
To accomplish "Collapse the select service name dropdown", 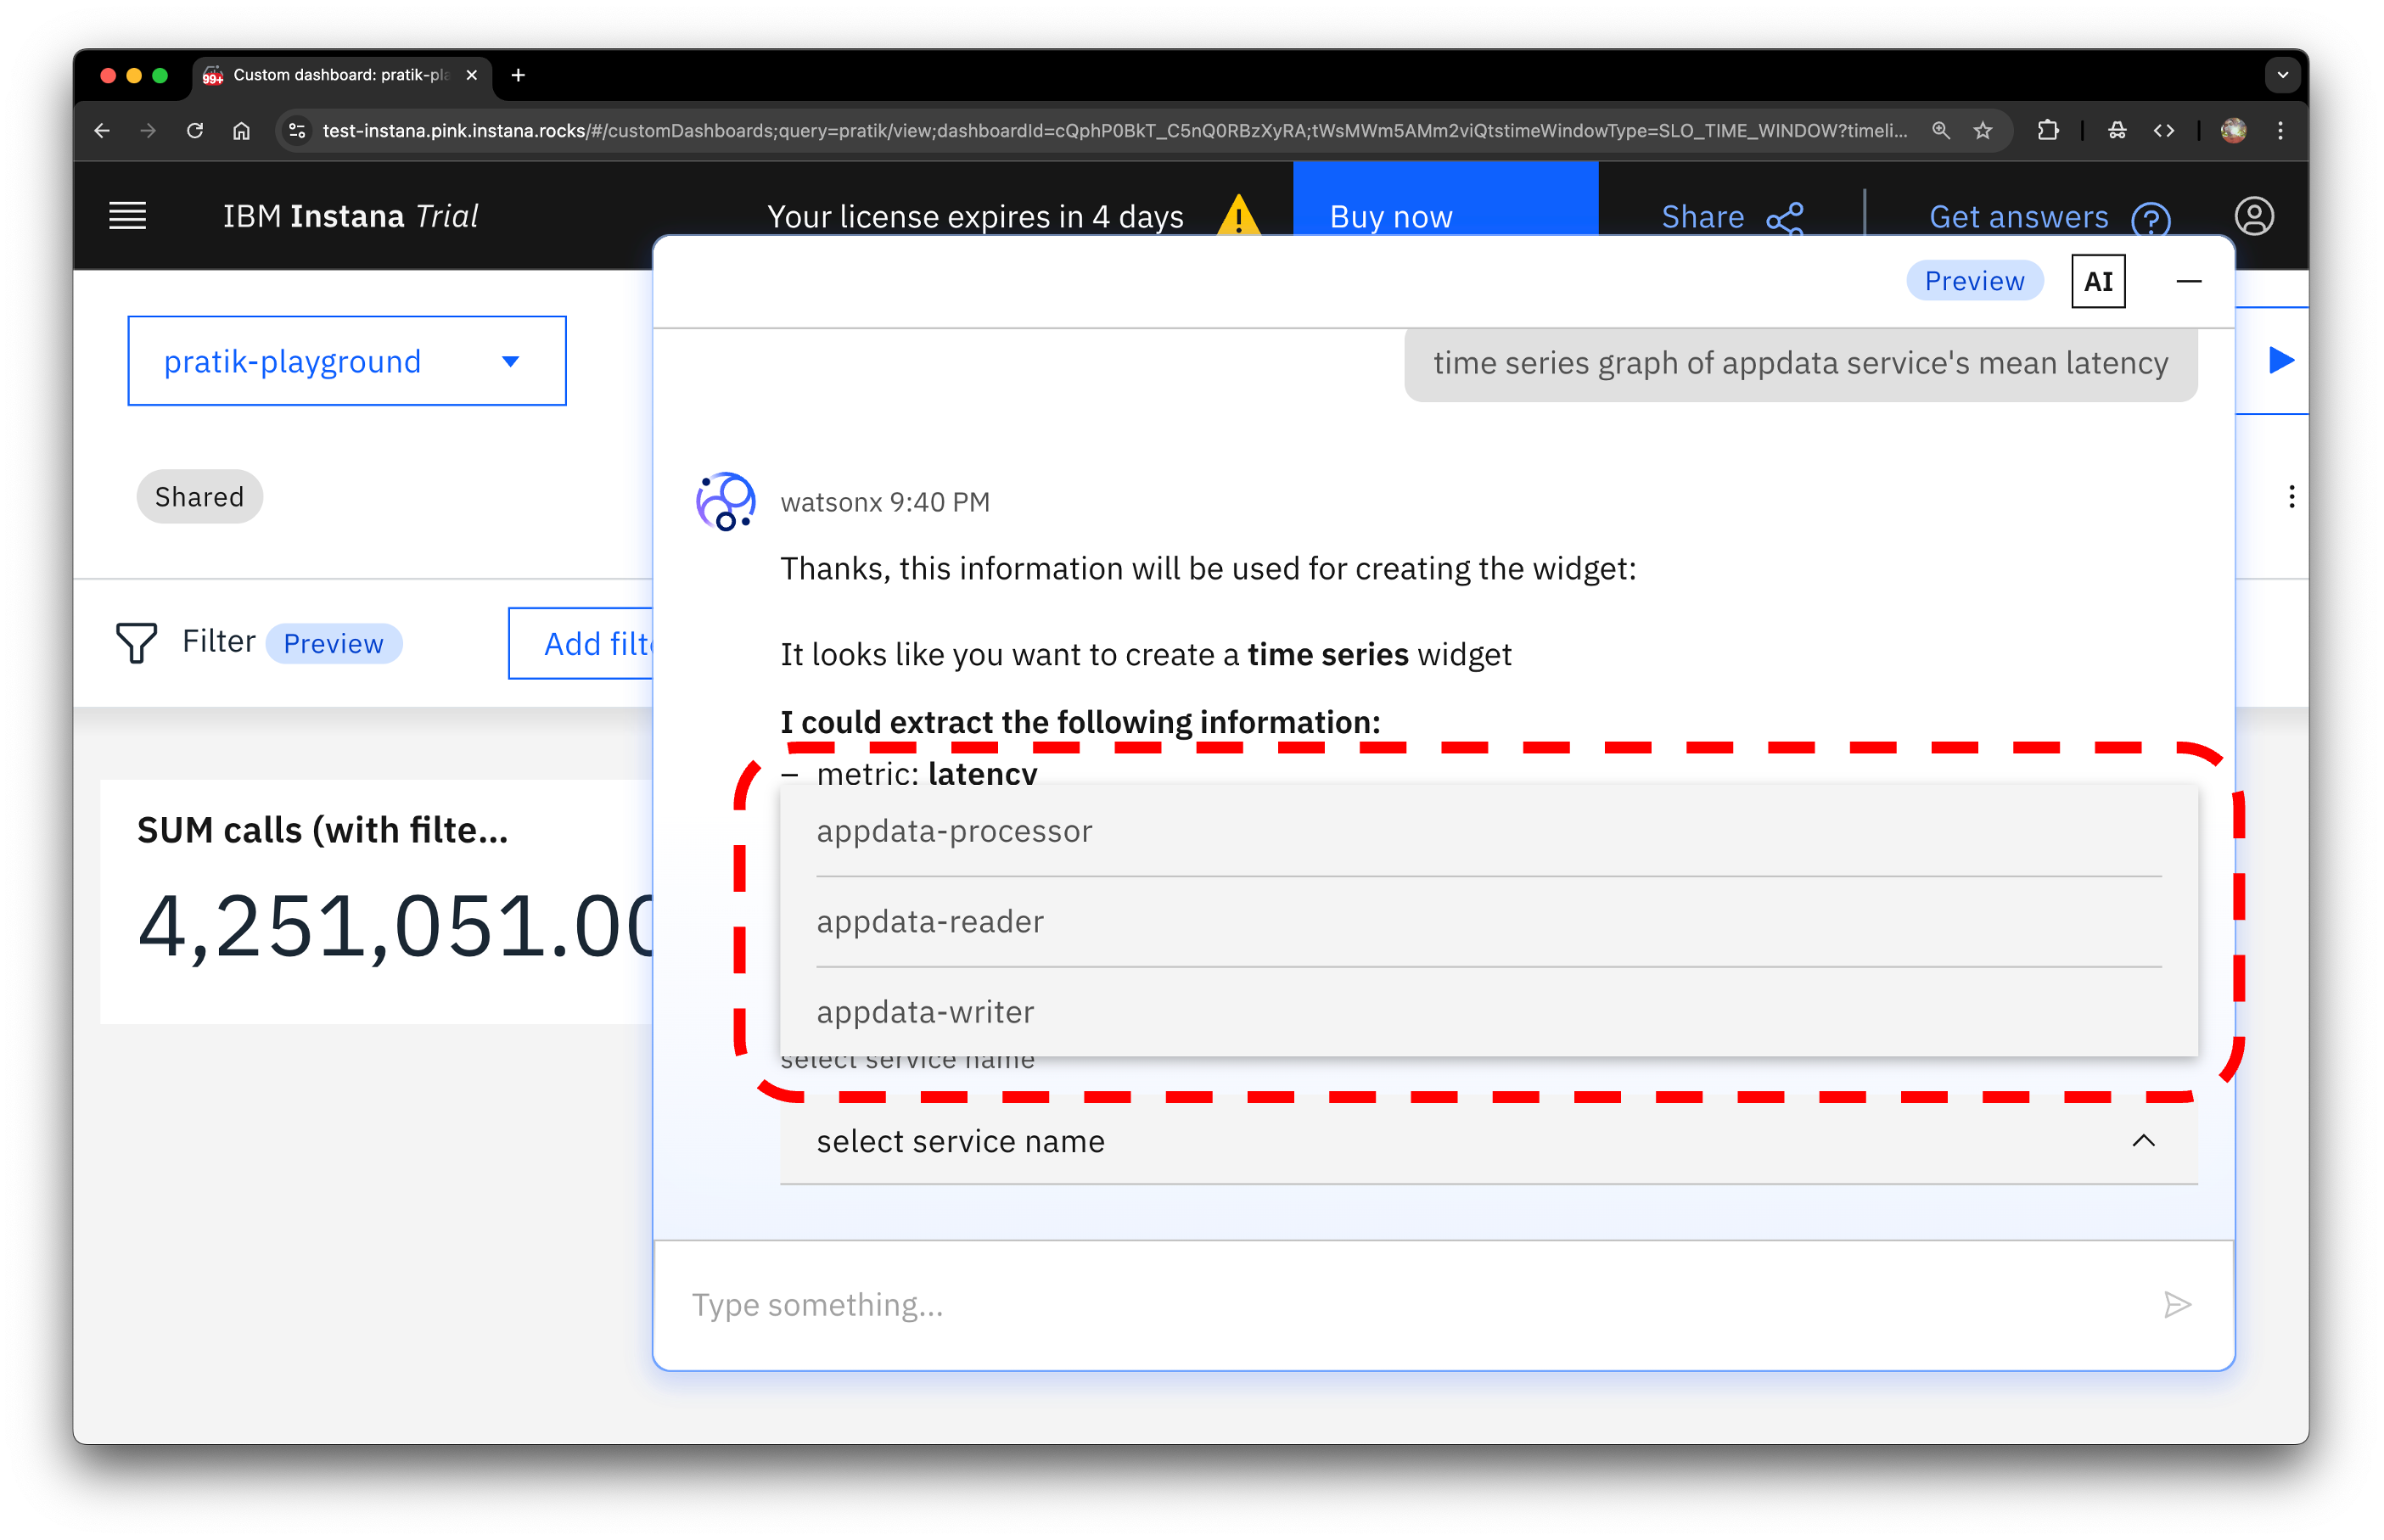I will click(x=2143, y=1141).
